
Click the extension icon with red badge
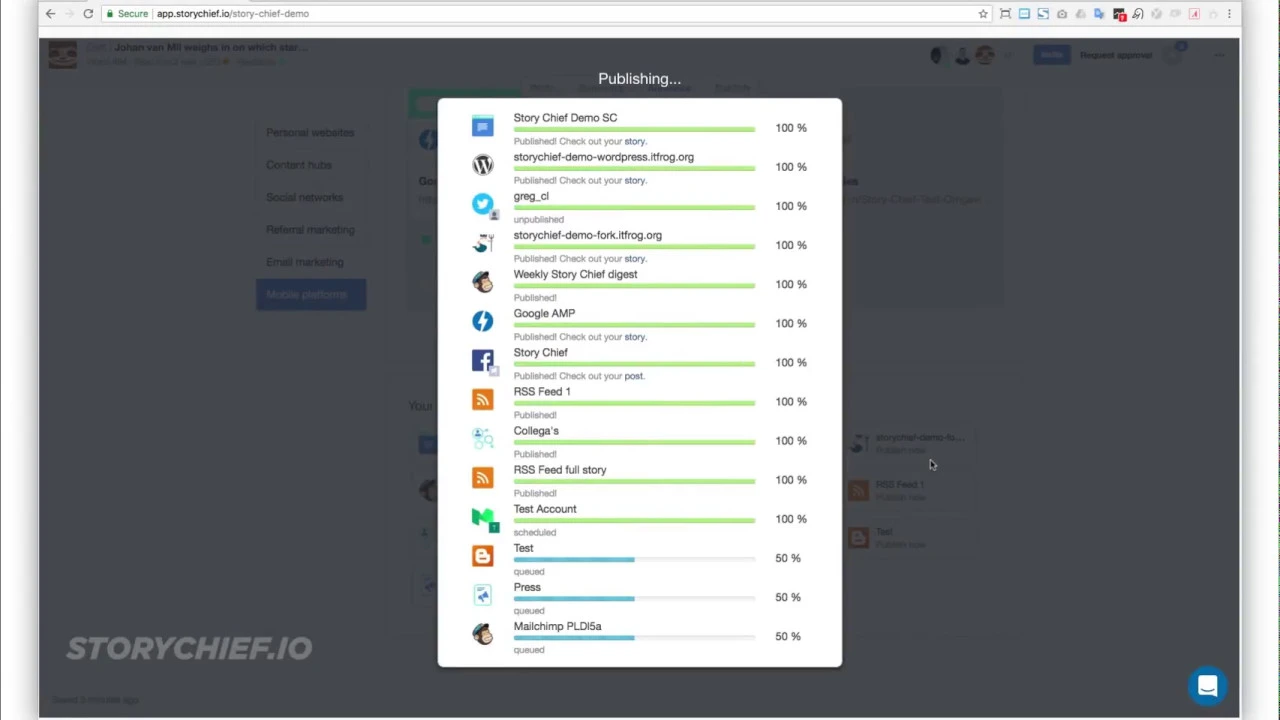click(1119, 14)
